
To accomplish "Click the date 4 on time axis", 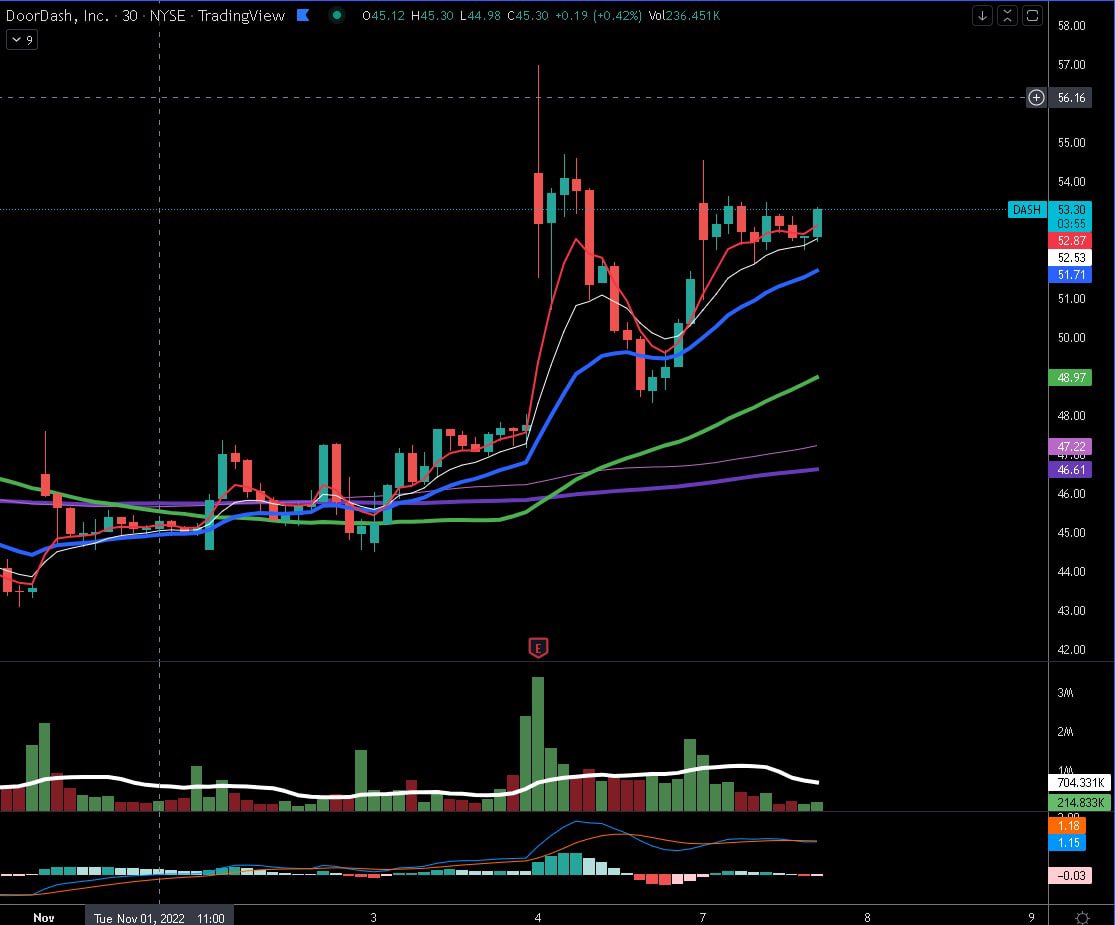I will pos(538,918).
